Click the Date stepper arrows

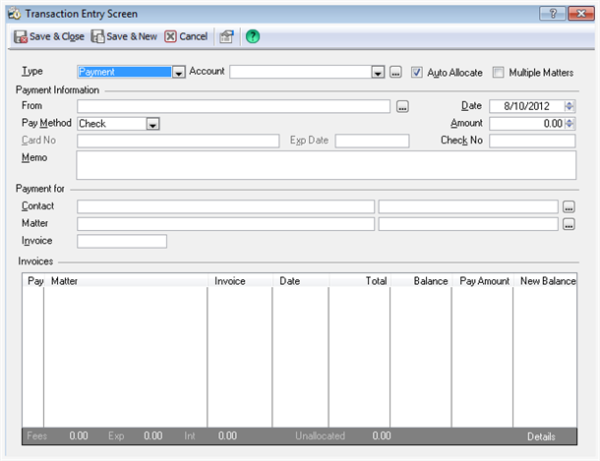tap(569, 106)
